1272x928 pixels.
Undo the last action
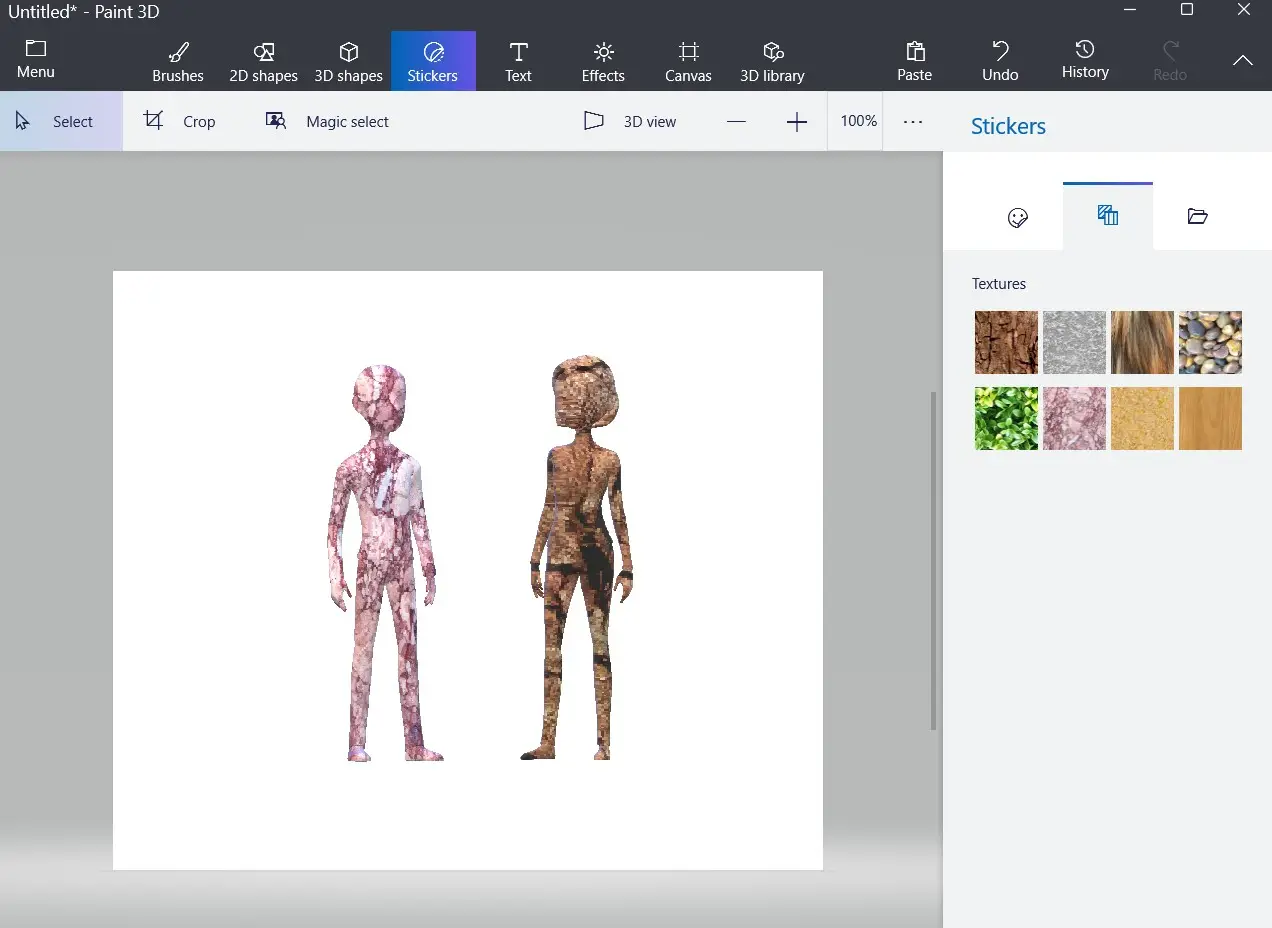pyautogui.click(x=999, y=60)
